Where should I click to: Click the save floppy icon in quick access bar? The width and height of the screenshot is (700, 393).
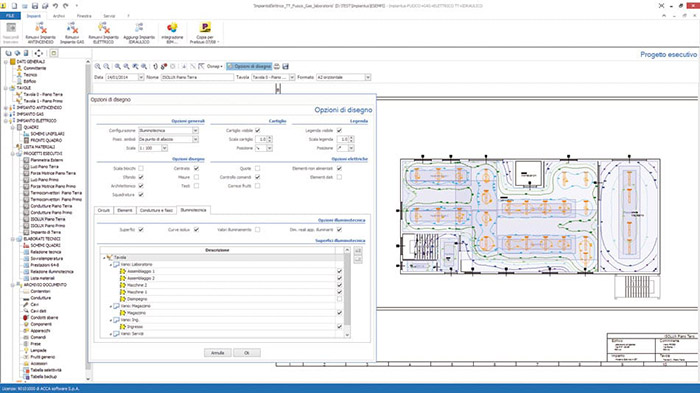click(x=35, y=6)
